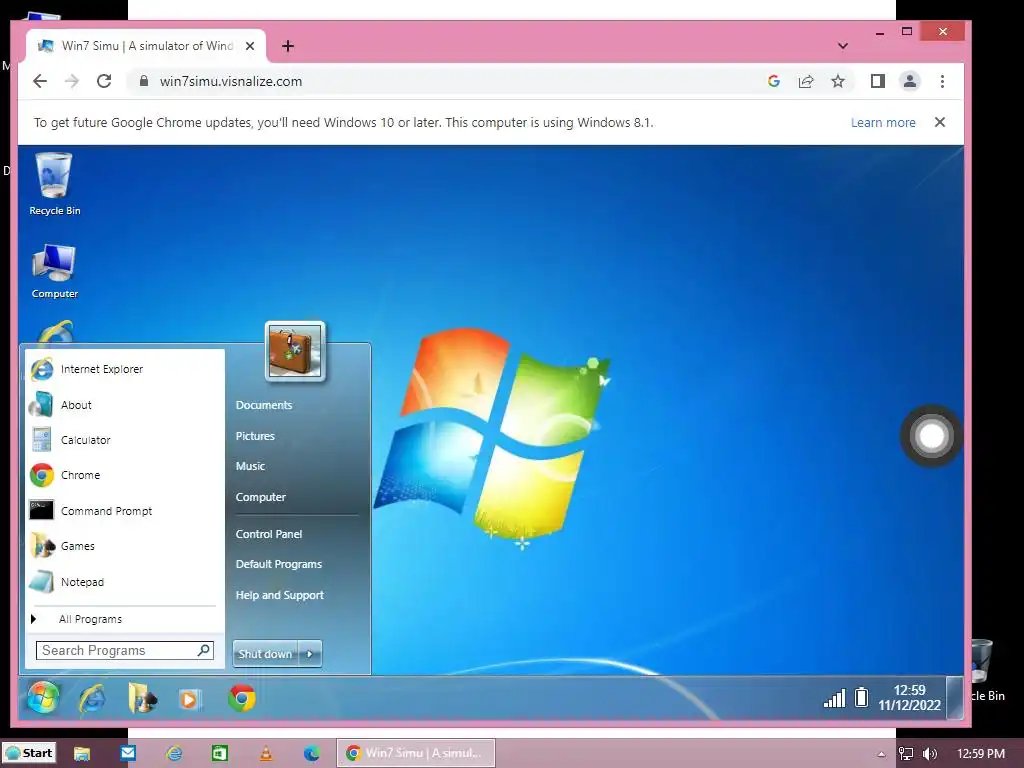Open a new browser tab
The width and height of the screenshot is (1024, 768).
click(288, 46)
